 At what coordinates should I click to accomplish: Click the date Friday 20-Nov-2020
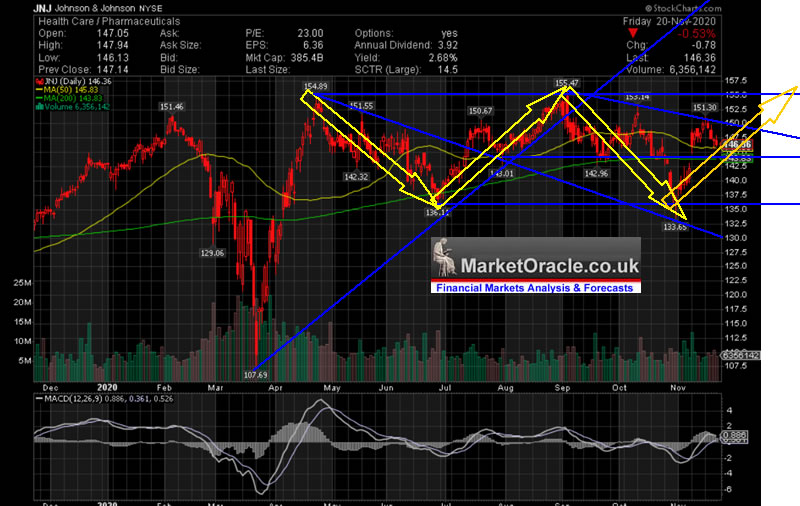coord(669,21)
